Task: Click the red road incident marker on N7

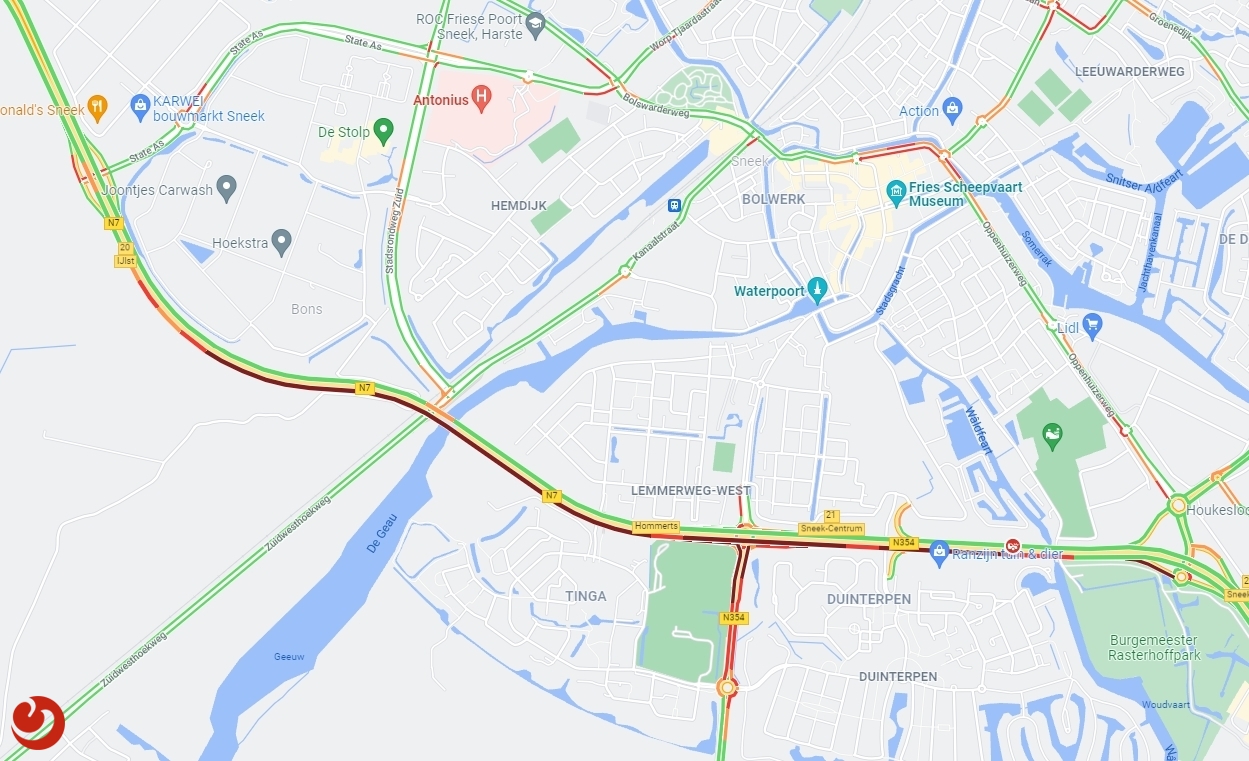Action: tap(1012, 546)
